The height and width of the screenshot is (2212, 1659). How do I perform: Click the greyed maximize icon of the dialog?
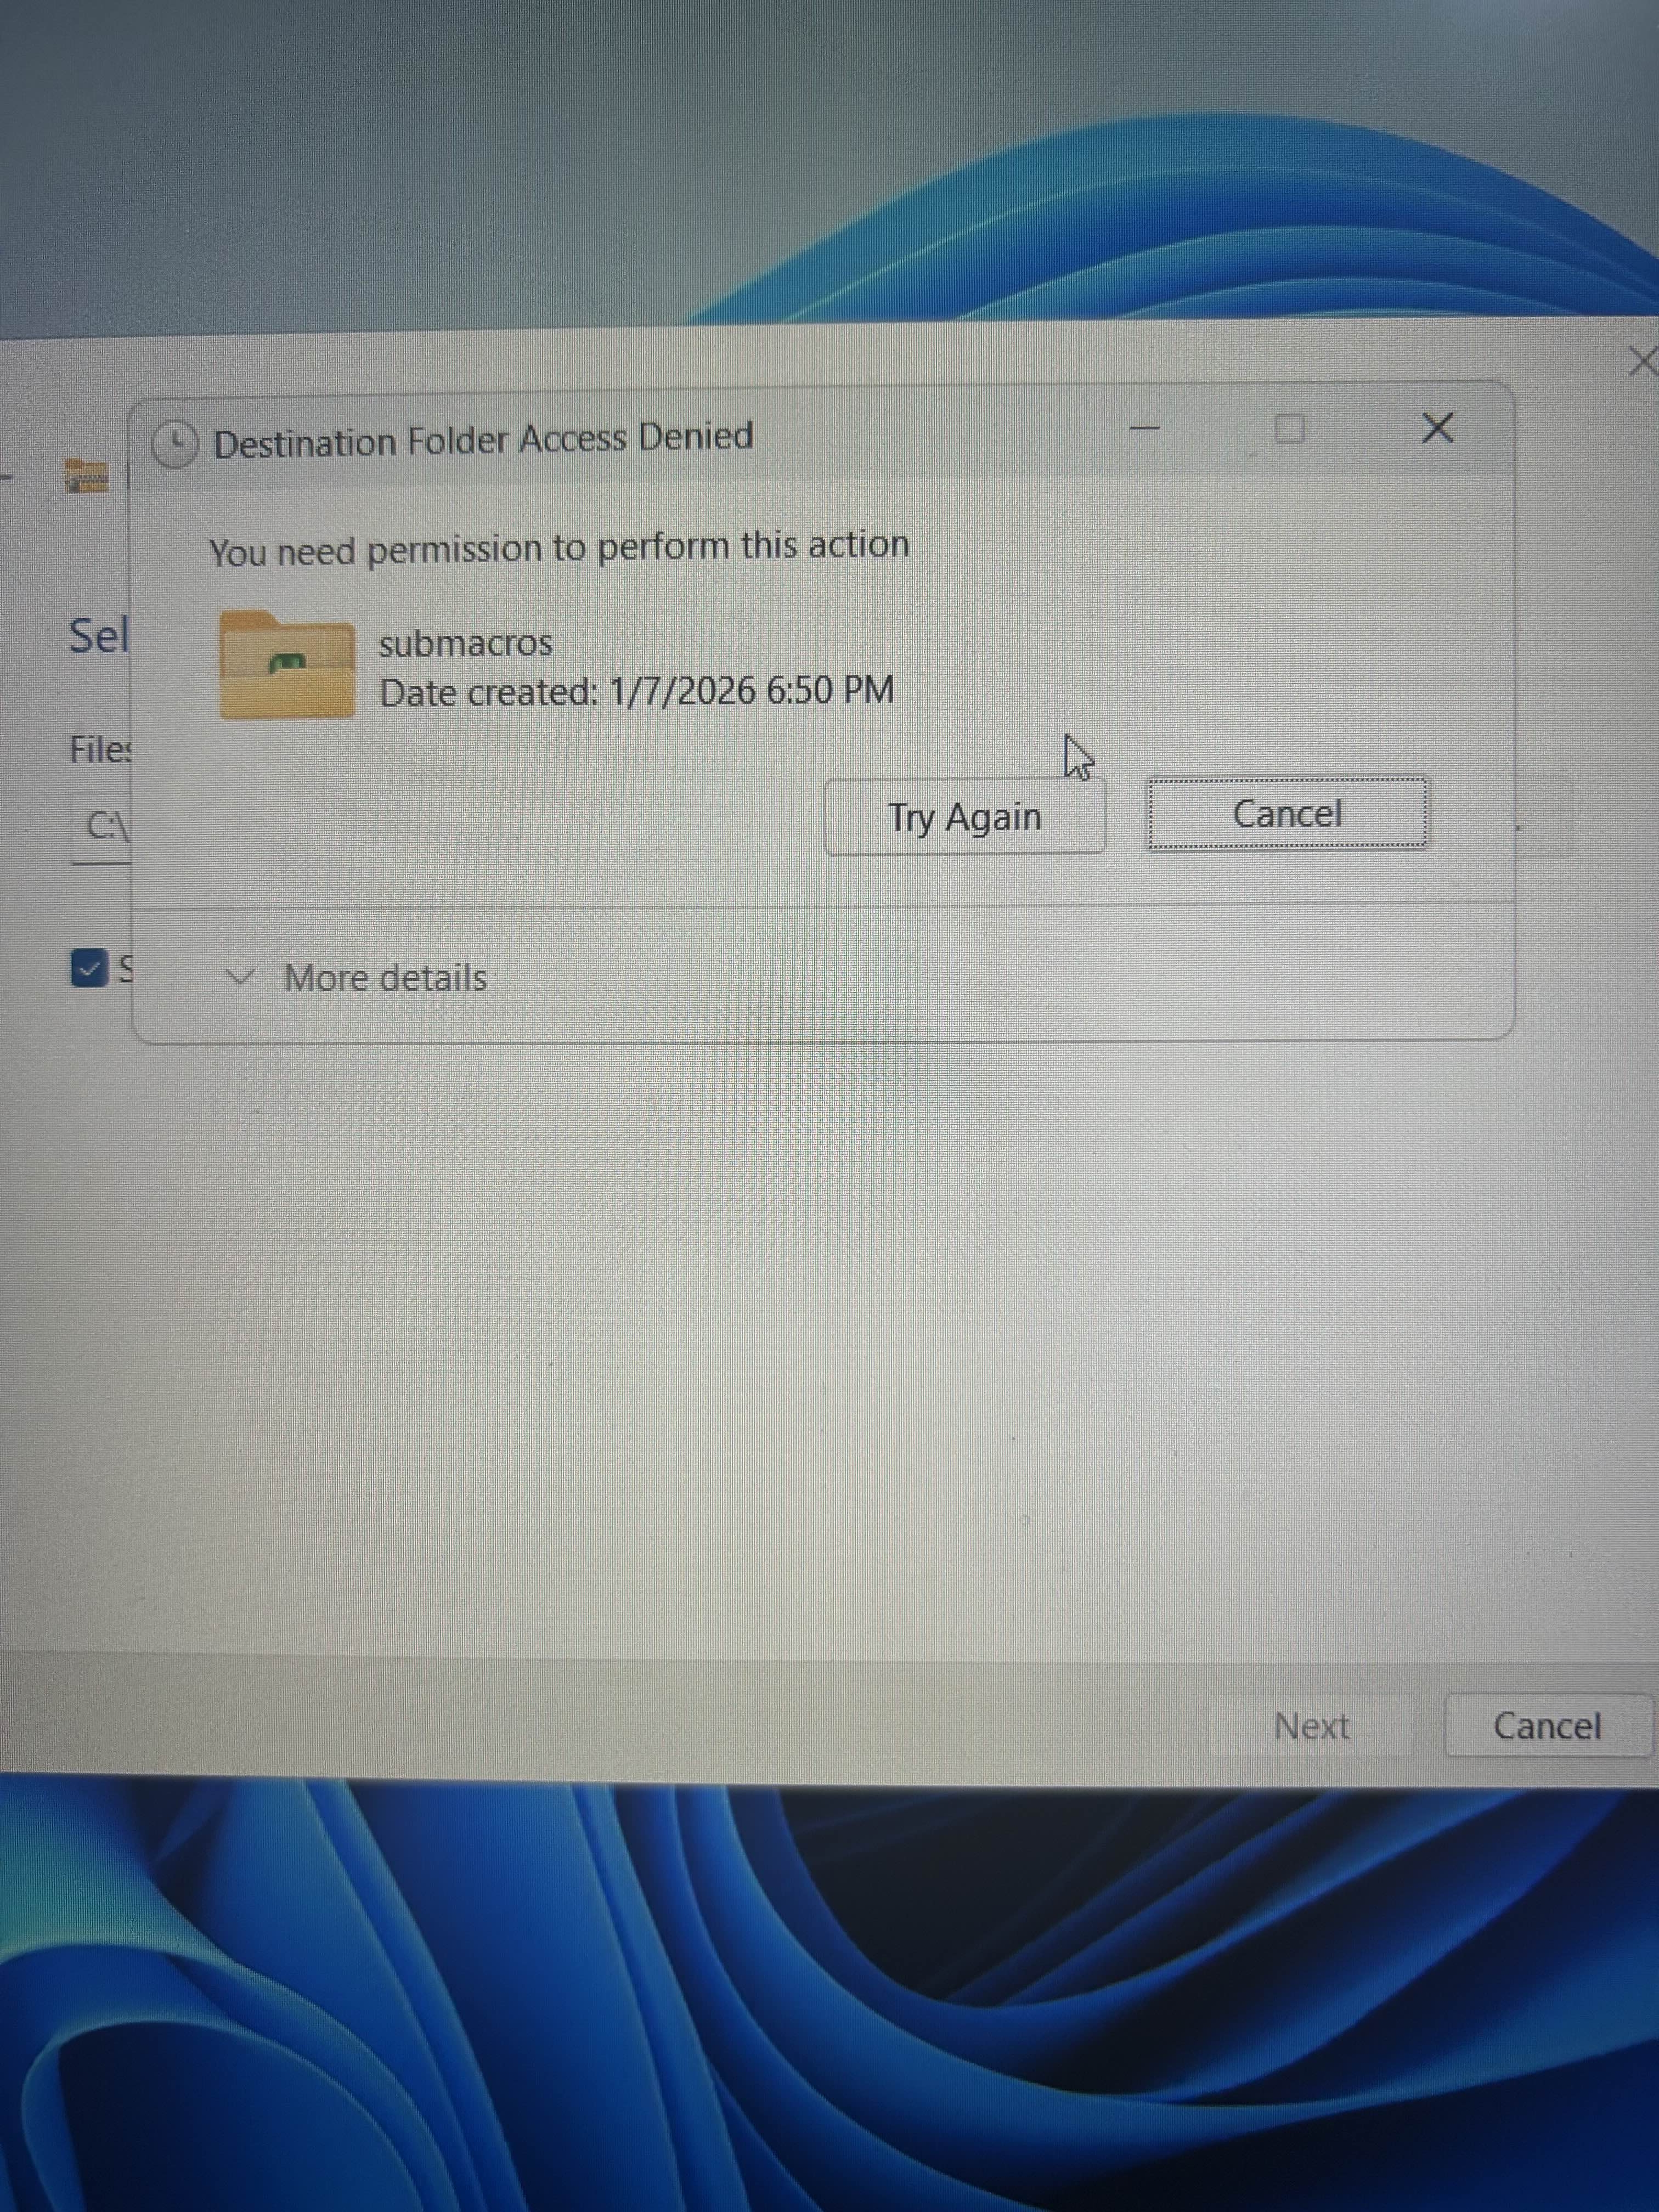(1290, 429)
